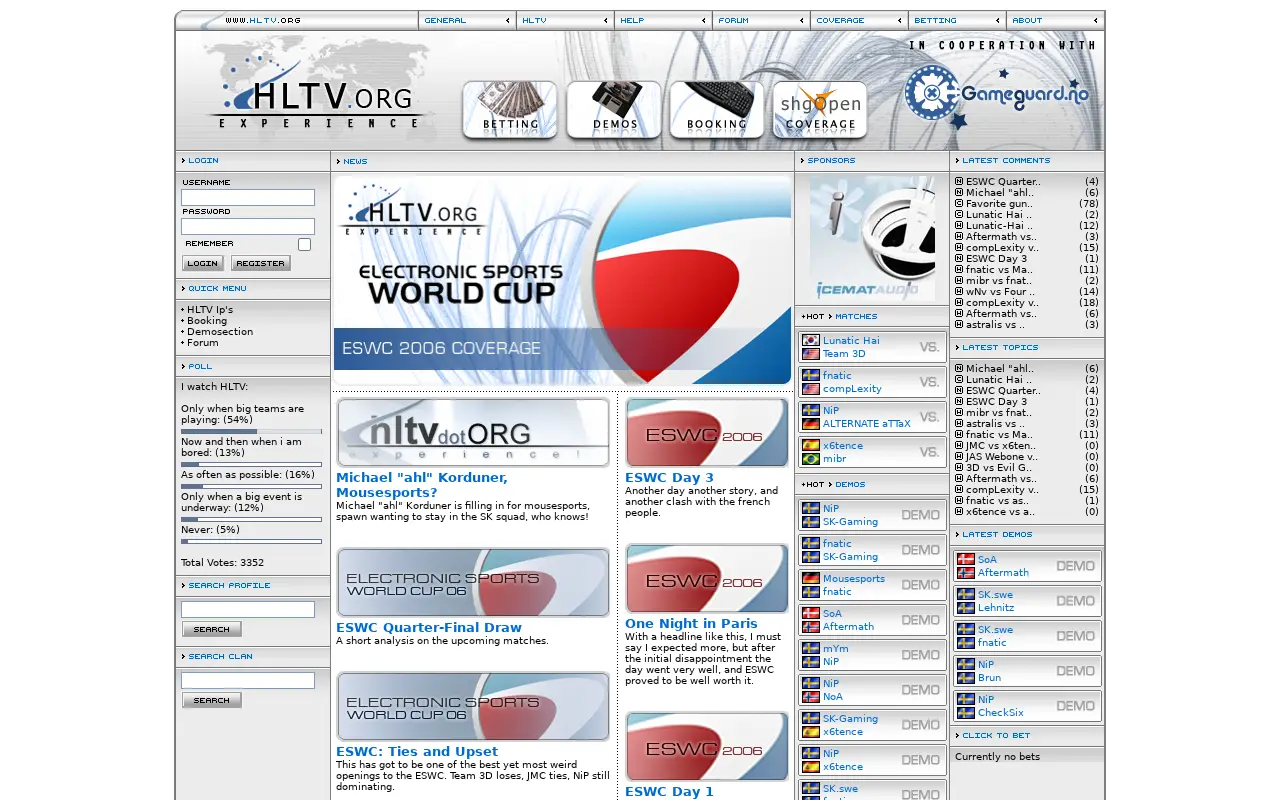Click South Korea flag next to Lunatic Hai
The image size is (1280, 800).
point(811,340)
